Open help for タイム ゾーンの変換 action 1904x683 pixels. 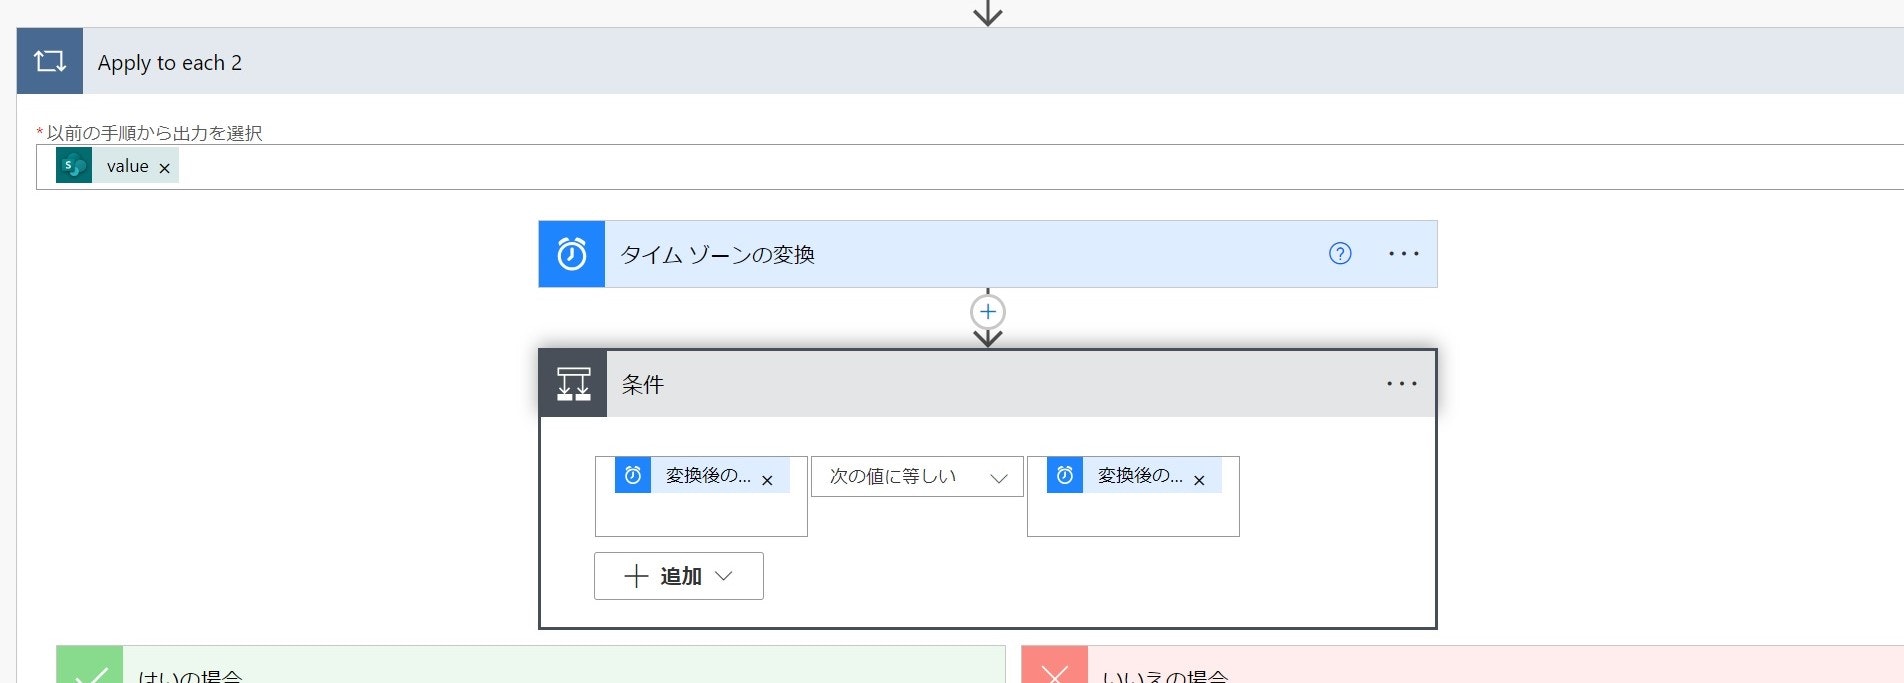[1340, 254]
